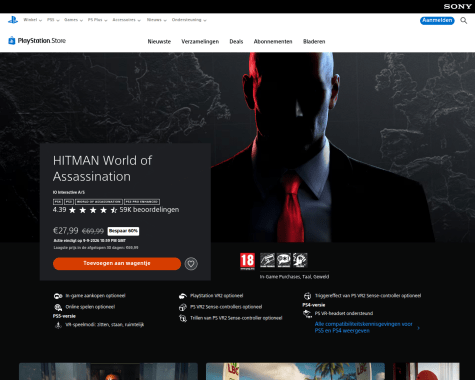Viewport: 475px width, 380px height.
Task: Click the 59K beoordelingen ratings link
Action: [x=149, y=210]
